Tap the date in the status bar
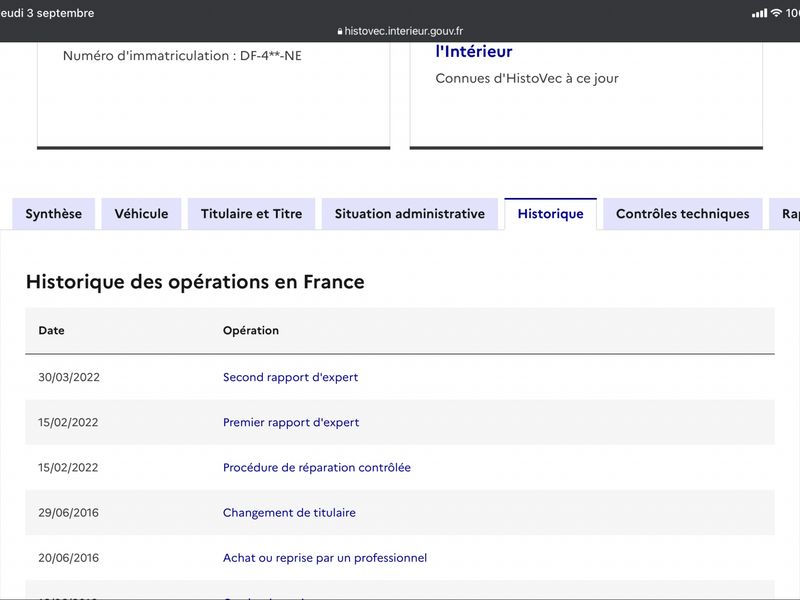Screen dimensions: 800x600 point(47,13)
